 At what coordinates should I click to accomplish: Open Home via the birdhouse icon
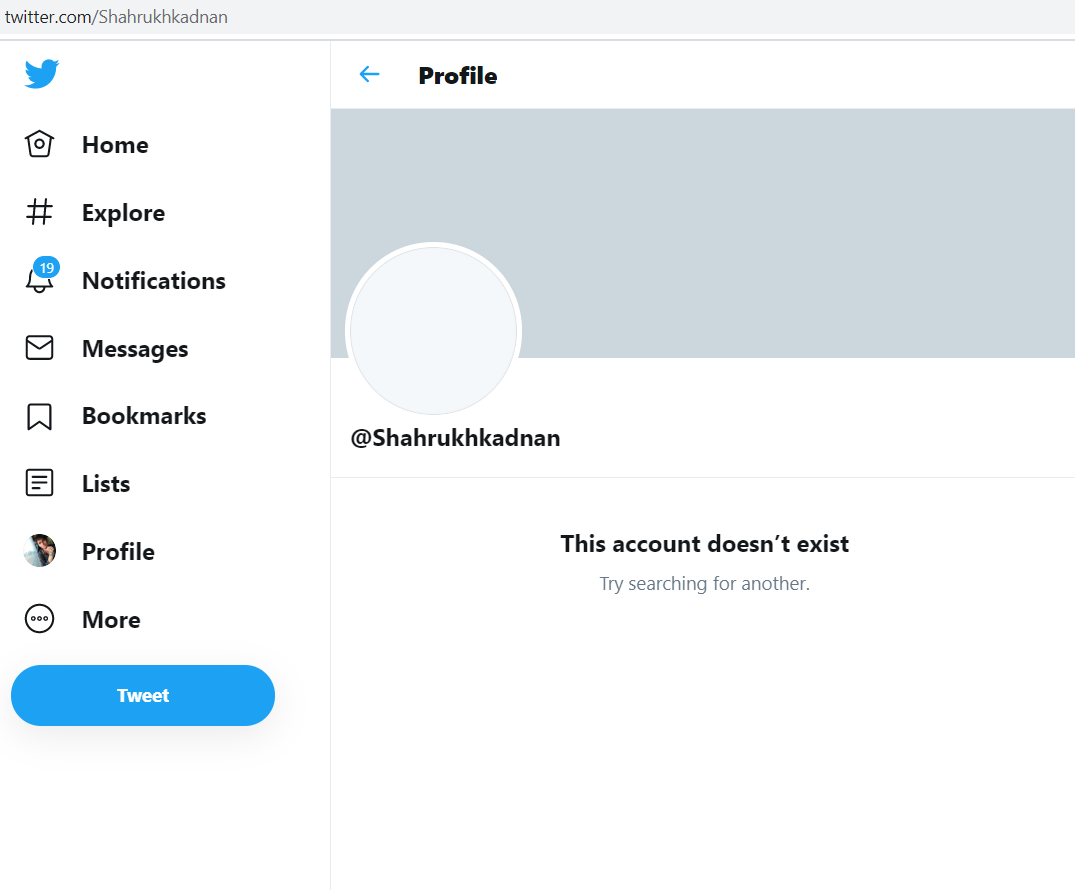39,144
